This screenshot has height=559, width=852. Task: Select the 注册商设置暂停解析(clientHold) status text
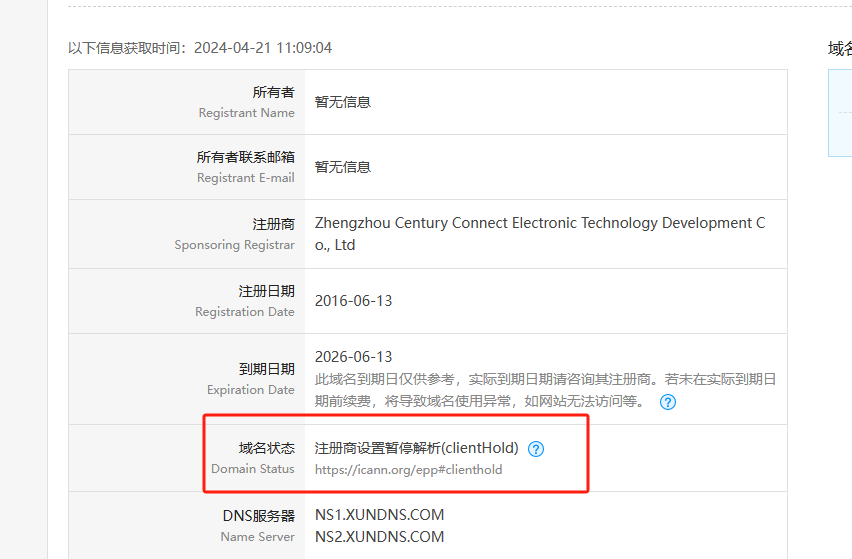tap(416, 448)
